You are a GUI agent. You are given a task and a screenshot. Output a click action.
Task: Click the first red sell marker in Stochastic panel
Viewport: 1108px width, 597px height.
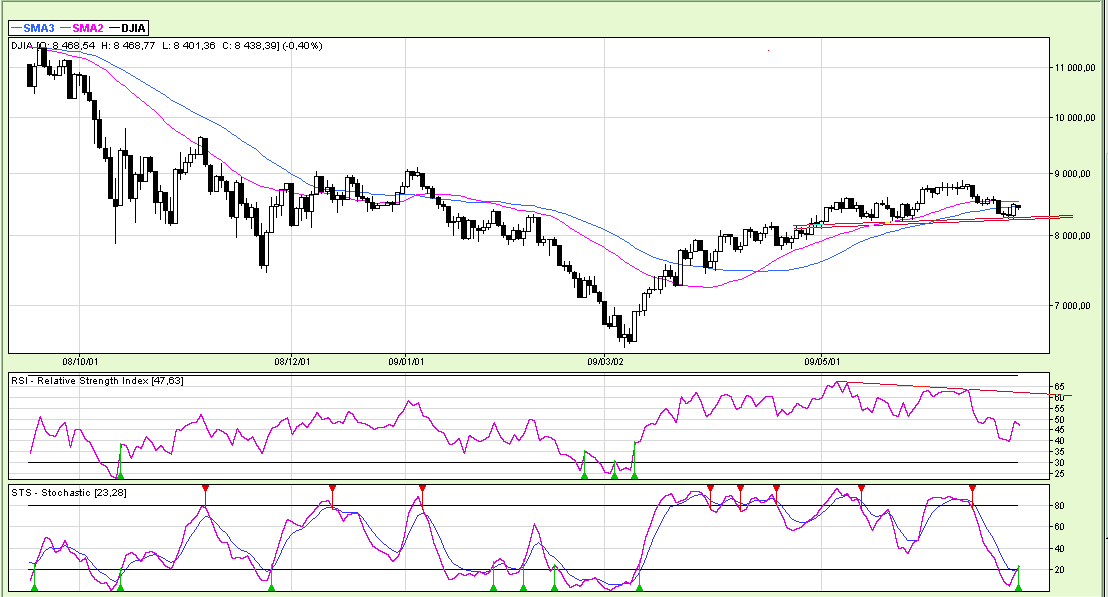(x=205, y=489)
